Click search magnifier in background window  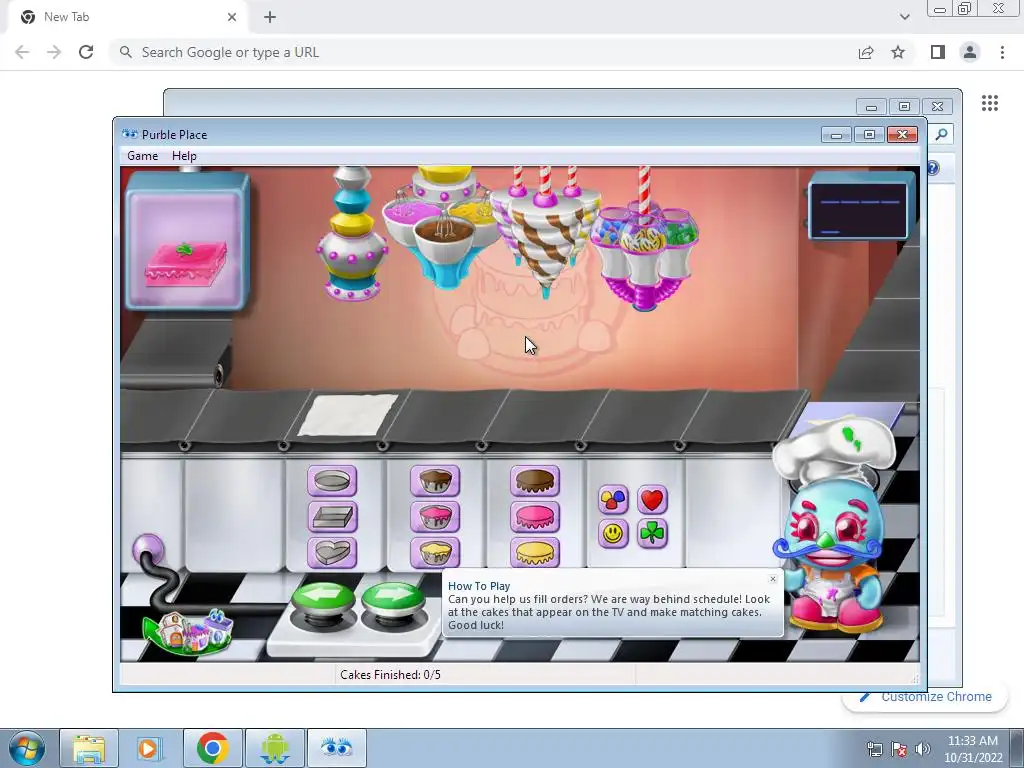[x=941, y=135]
